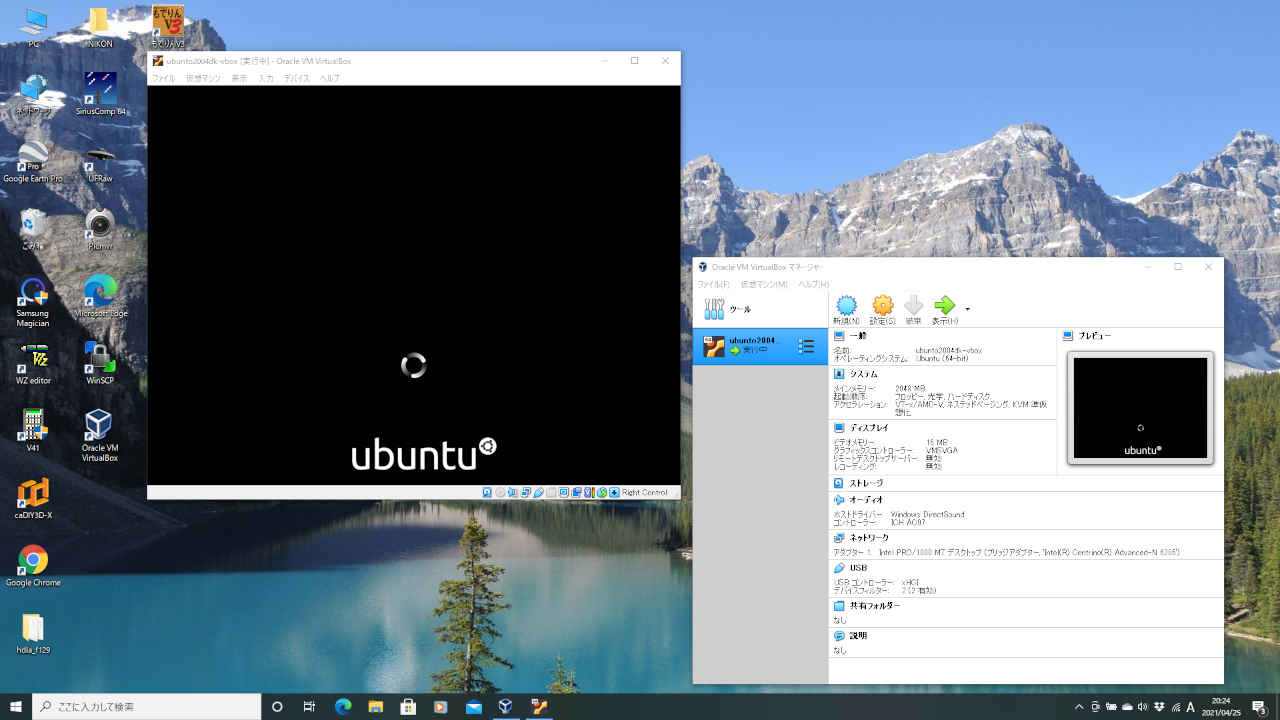
Task: Open the デバイス menu in VM window
Action: coord(297,78)
